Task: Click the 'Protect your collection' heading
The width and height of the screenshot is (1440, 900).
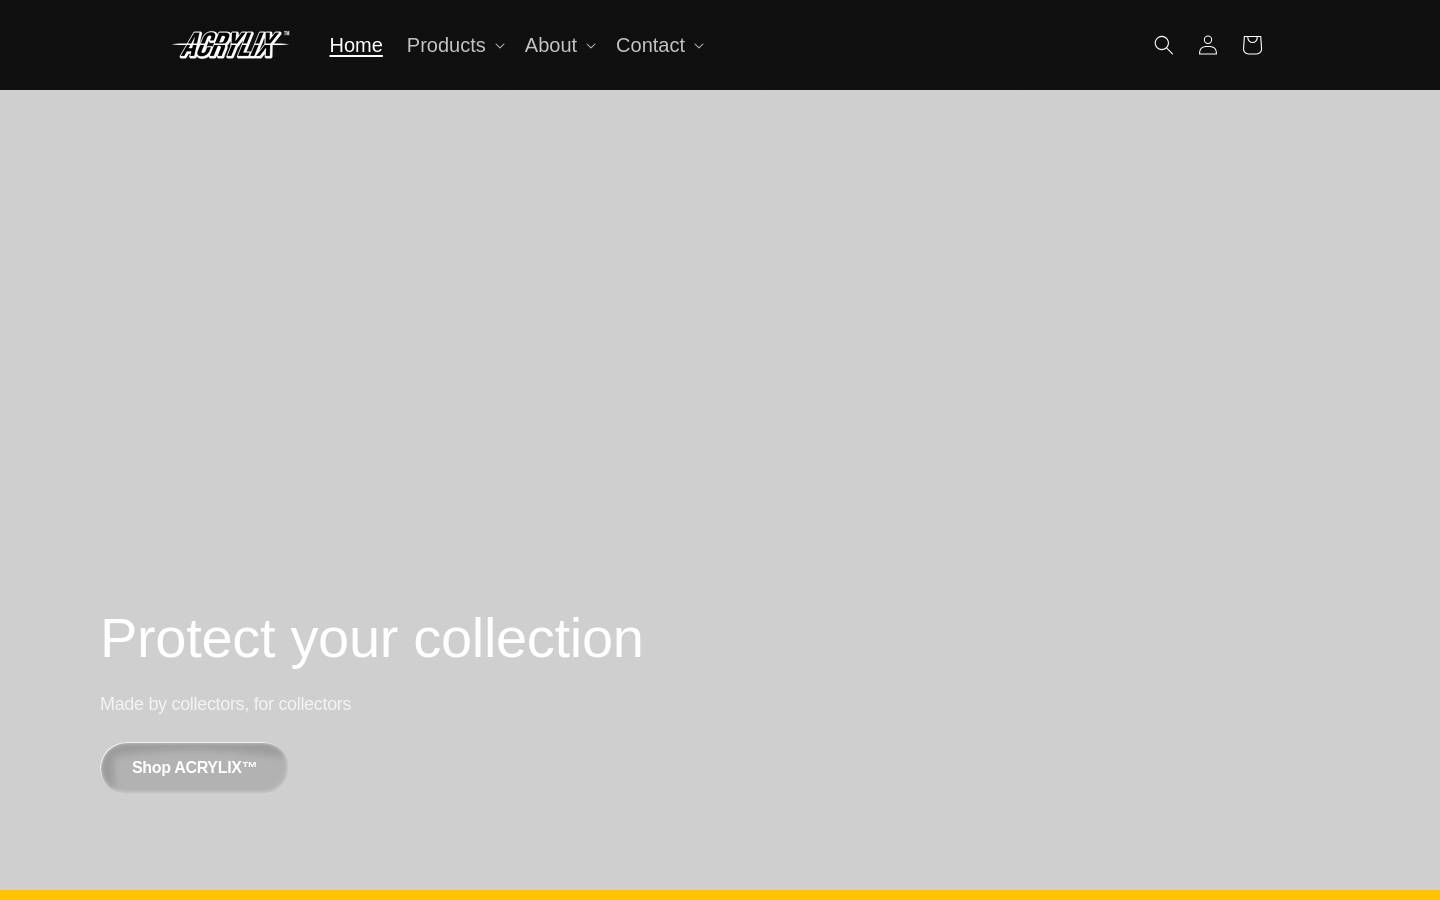Action: pyautogui.click(x=372, y=638)
